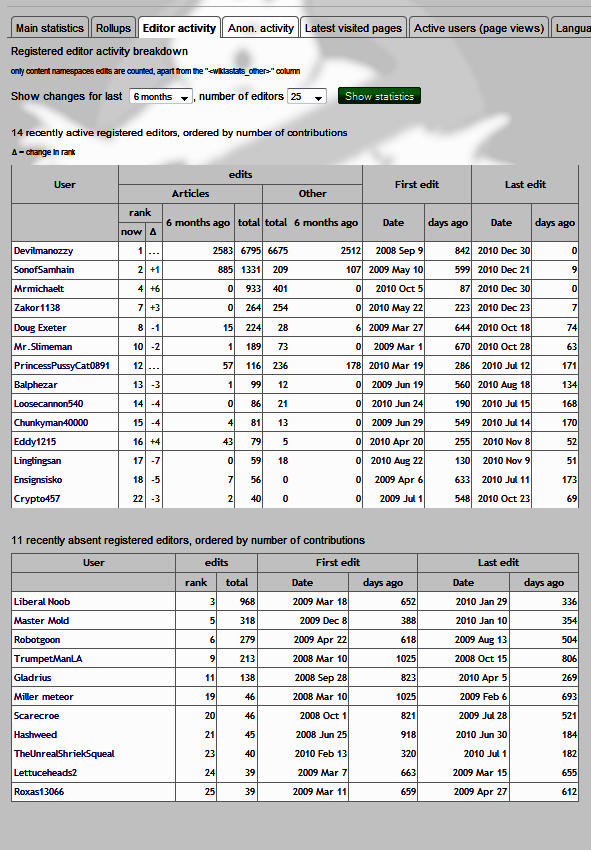Click '11 recently absent registered editors' heading

tap(188, 540)
